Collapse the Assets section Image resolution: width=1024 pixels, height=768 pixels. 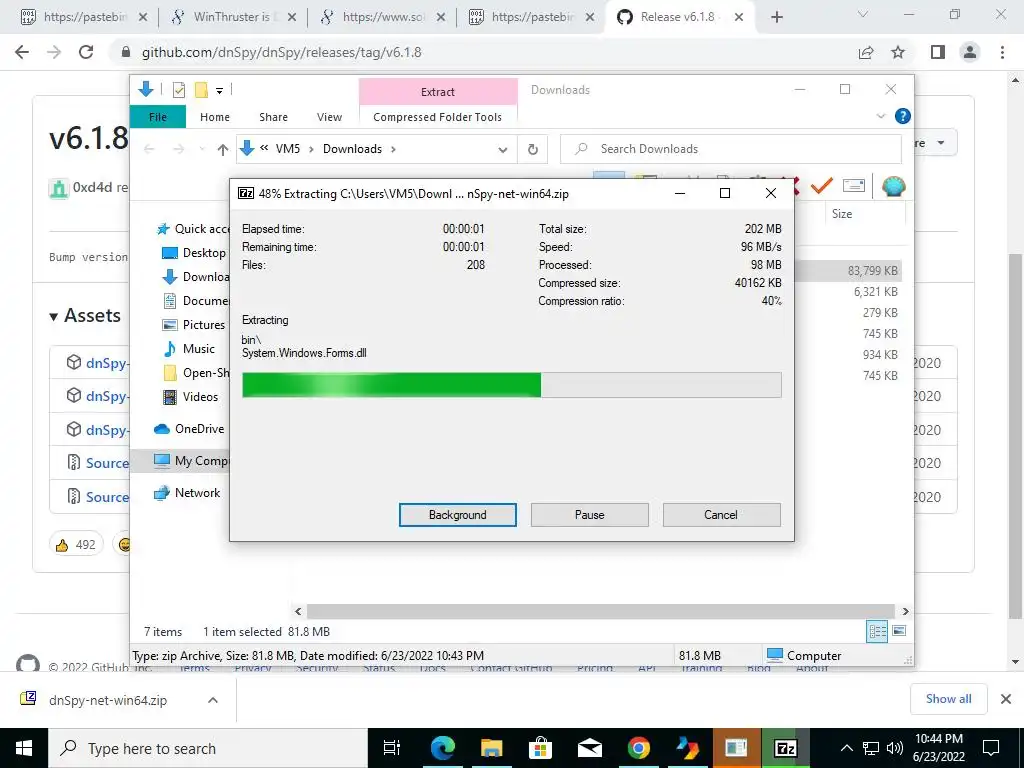(x=85, y=315)
